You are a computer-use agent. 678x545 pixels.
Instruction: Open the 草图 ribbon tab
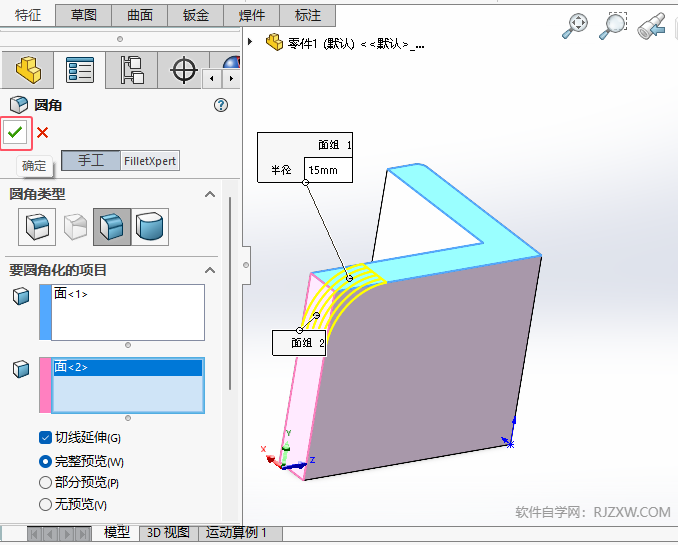tap(83, 16)
